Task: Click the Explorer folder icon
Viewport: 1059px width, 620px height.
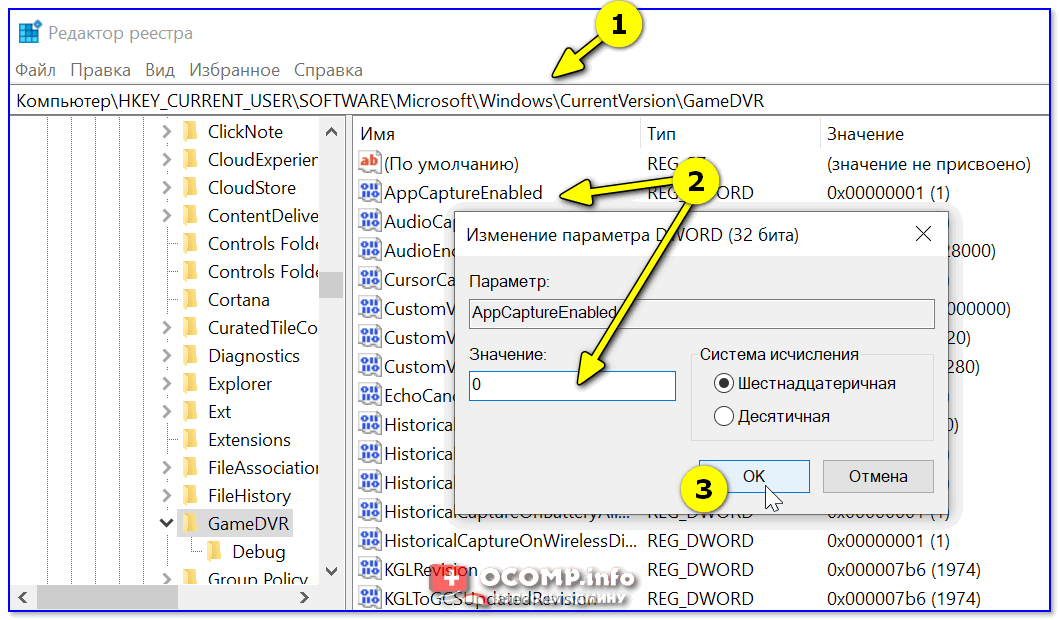Action: pos(190,384)
